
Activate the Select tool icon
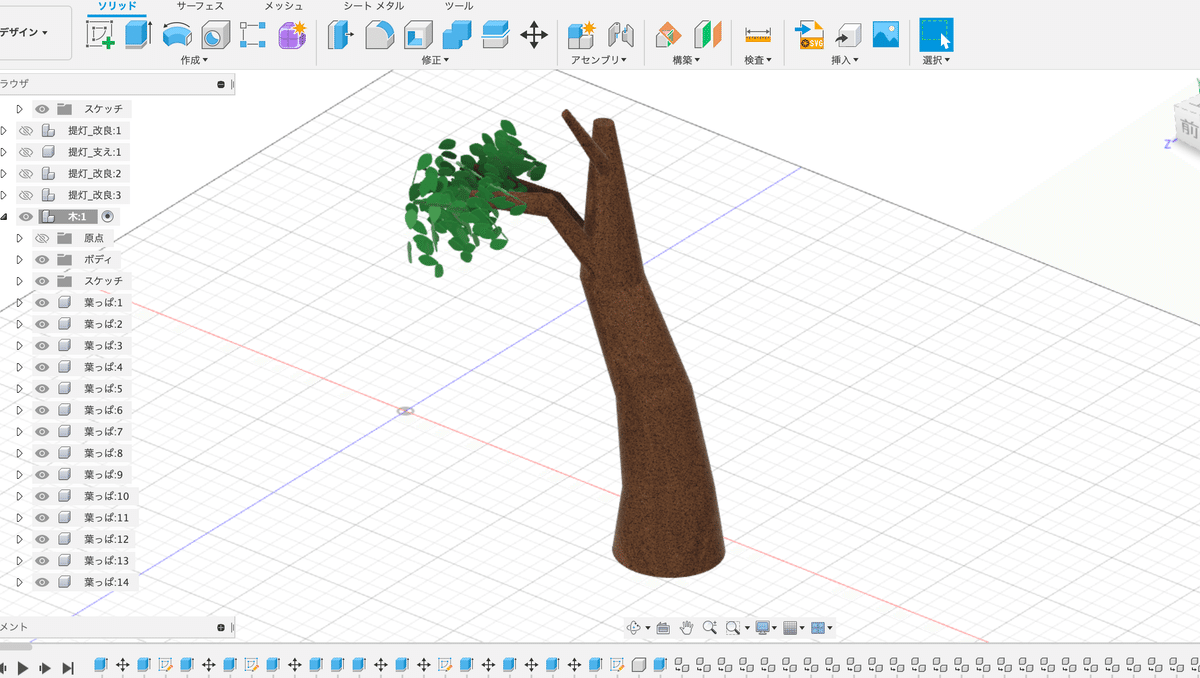[936, 35]
